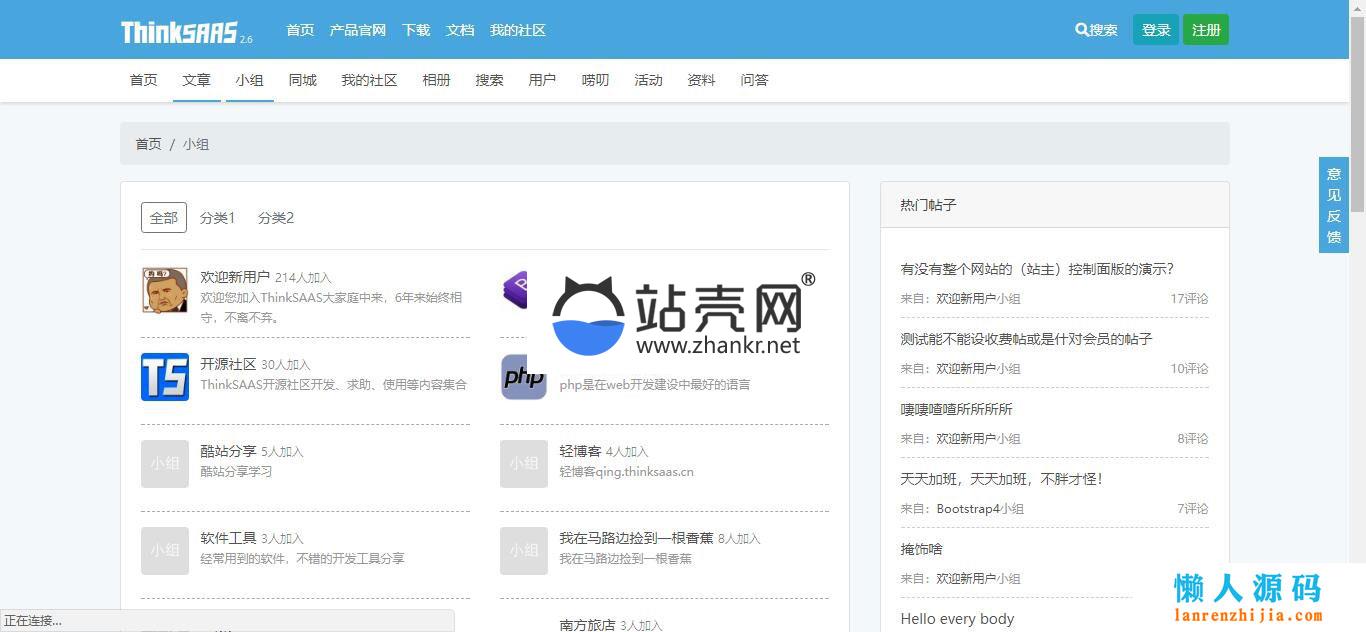Viewport: 1366px width, 632px height.
Task: Click the php group icon
Action: click(523, 377)
